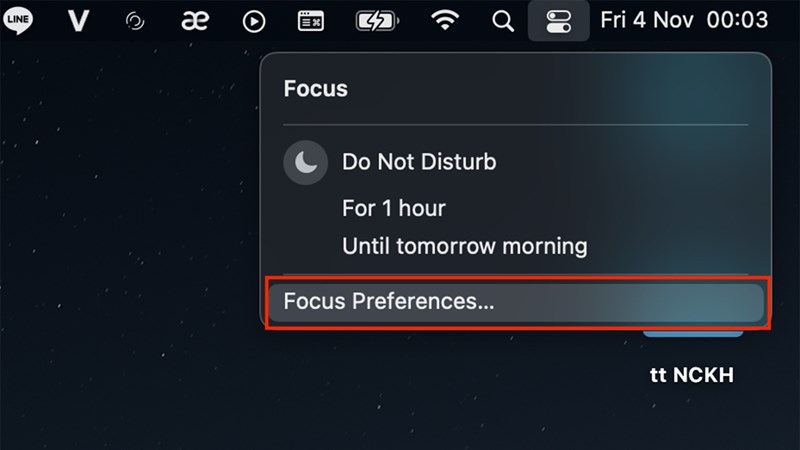Viewport: 800px width, 450px height.
Task: Choose the For 1 hour option
Action: (393, 209)
